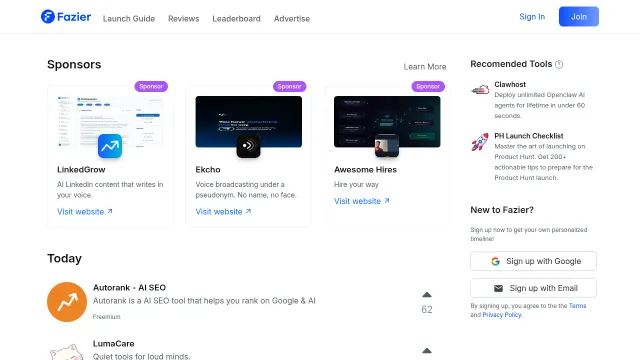640x360 pixels.
Task: Click the Freemium tag under Autorank
Action: [x=107, y=317]
